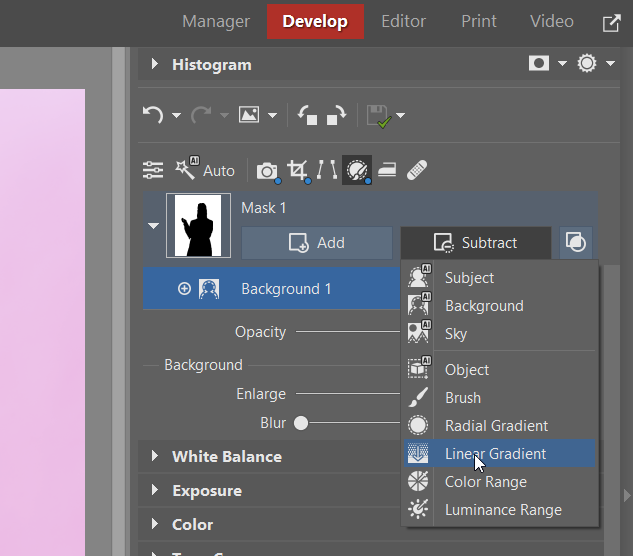This screenshot has height=556, width=633.
Task: Click the Subtract mask button
Action: click(476, 242)
